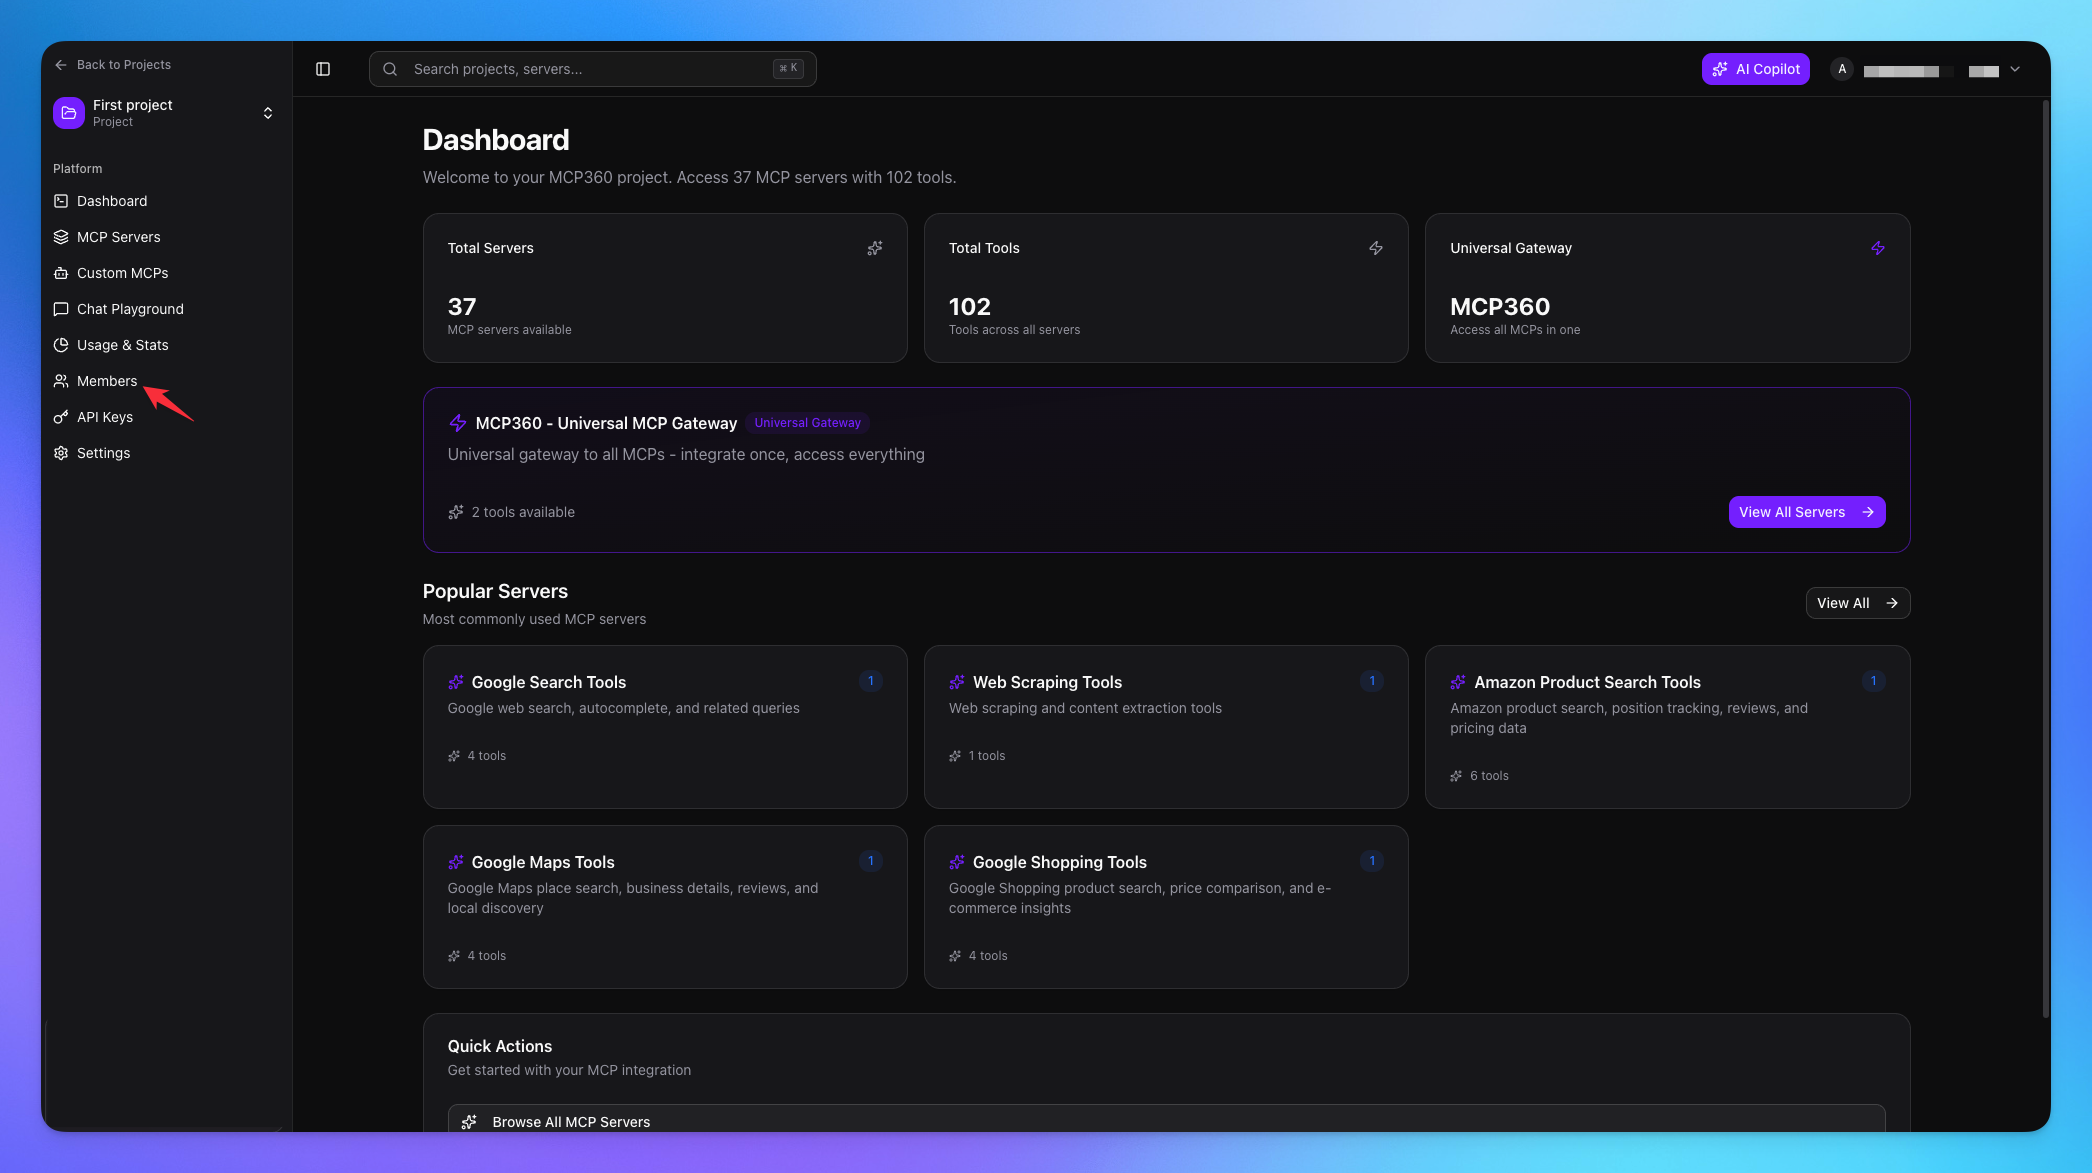Screen dimensions: 2092x1173
Task: Click the Amazon Product Search Tools badge counter
Action: tap(1874, 681)
